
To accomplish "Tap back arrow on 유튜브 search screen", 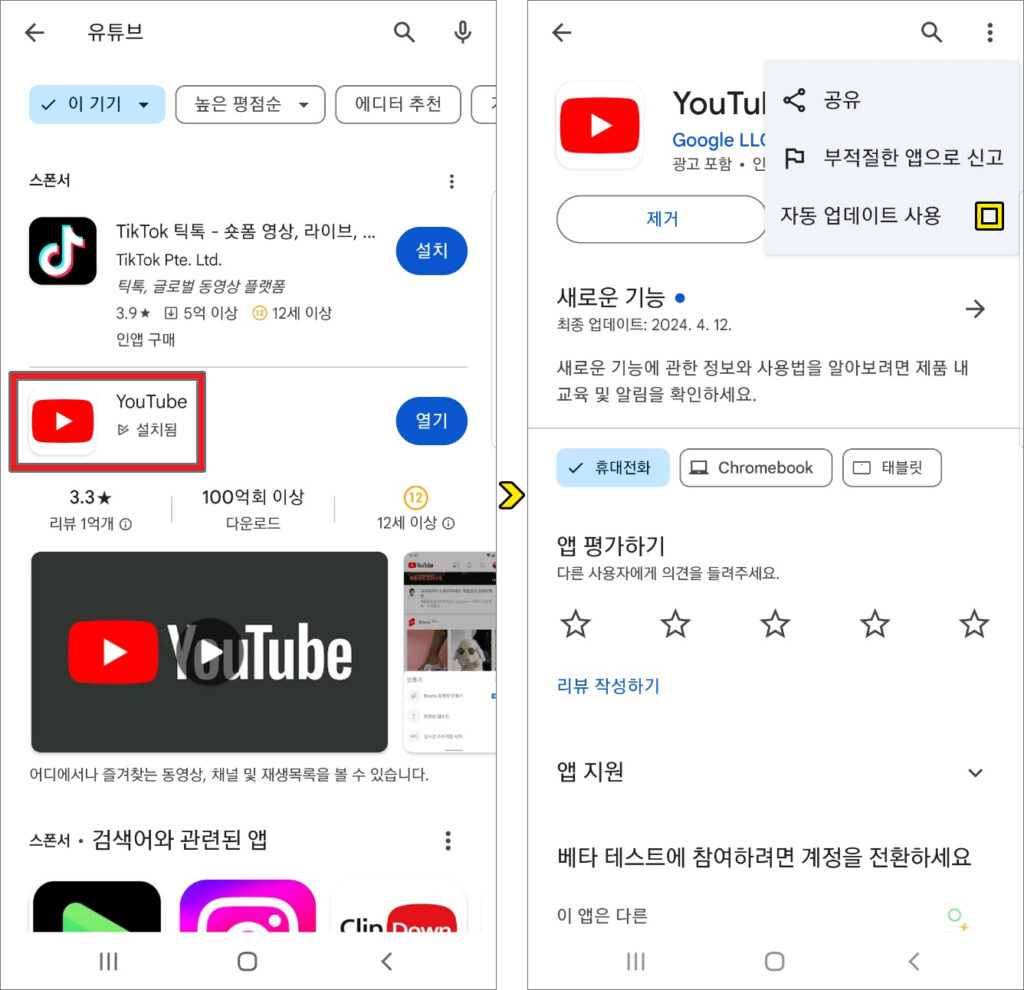I will click(34, 32).
